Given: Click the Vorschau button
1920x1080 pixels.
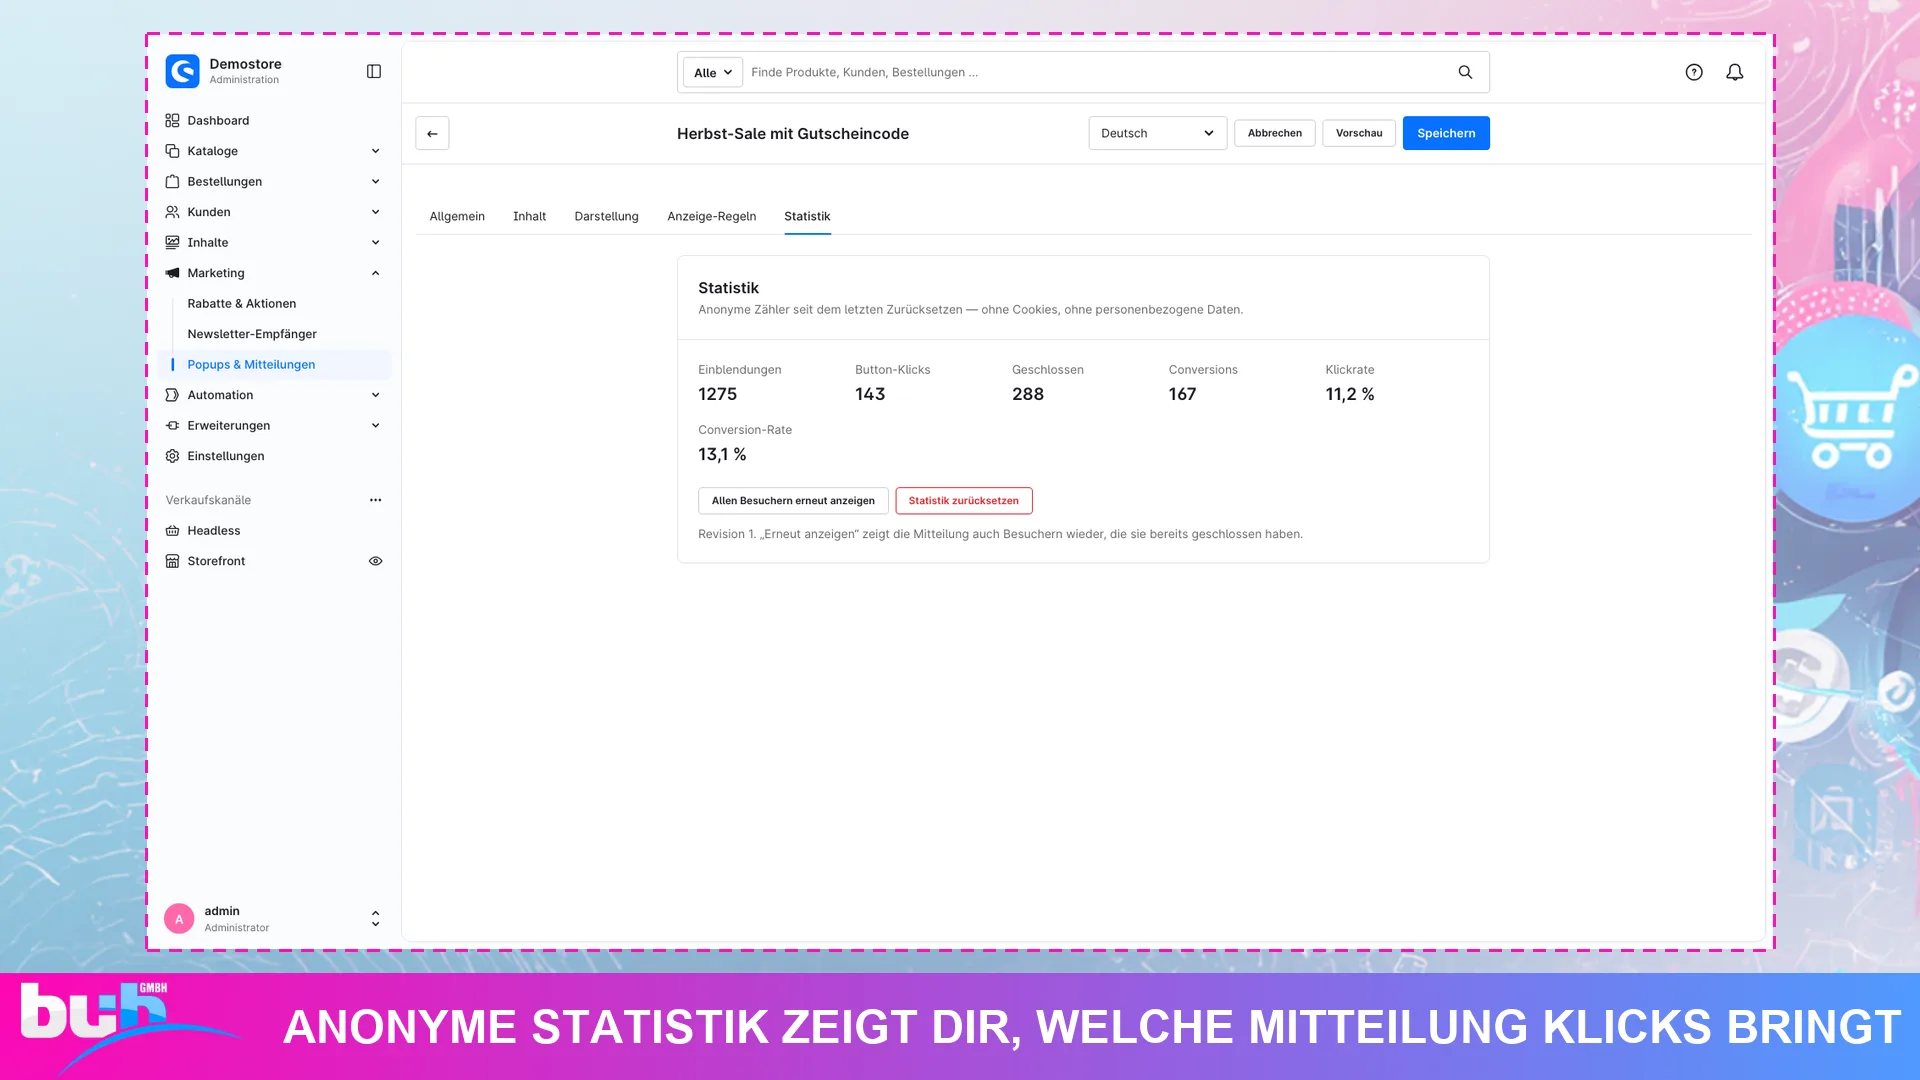Looking at the screenshot, I should [x=1359, y=133].
